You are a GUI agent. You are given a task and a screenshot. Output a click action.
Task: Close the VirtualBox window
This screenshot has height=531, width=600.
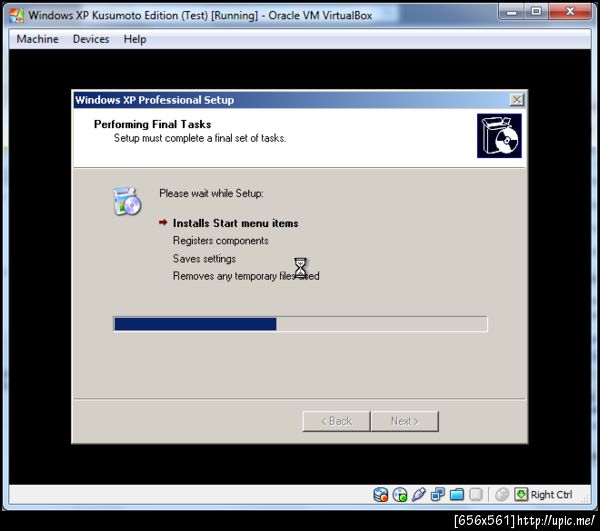pos(570,12)
